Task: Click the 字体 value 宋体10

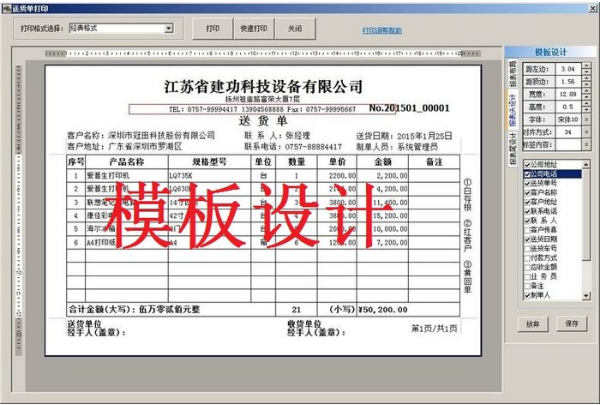Action: tap(568, 120)
